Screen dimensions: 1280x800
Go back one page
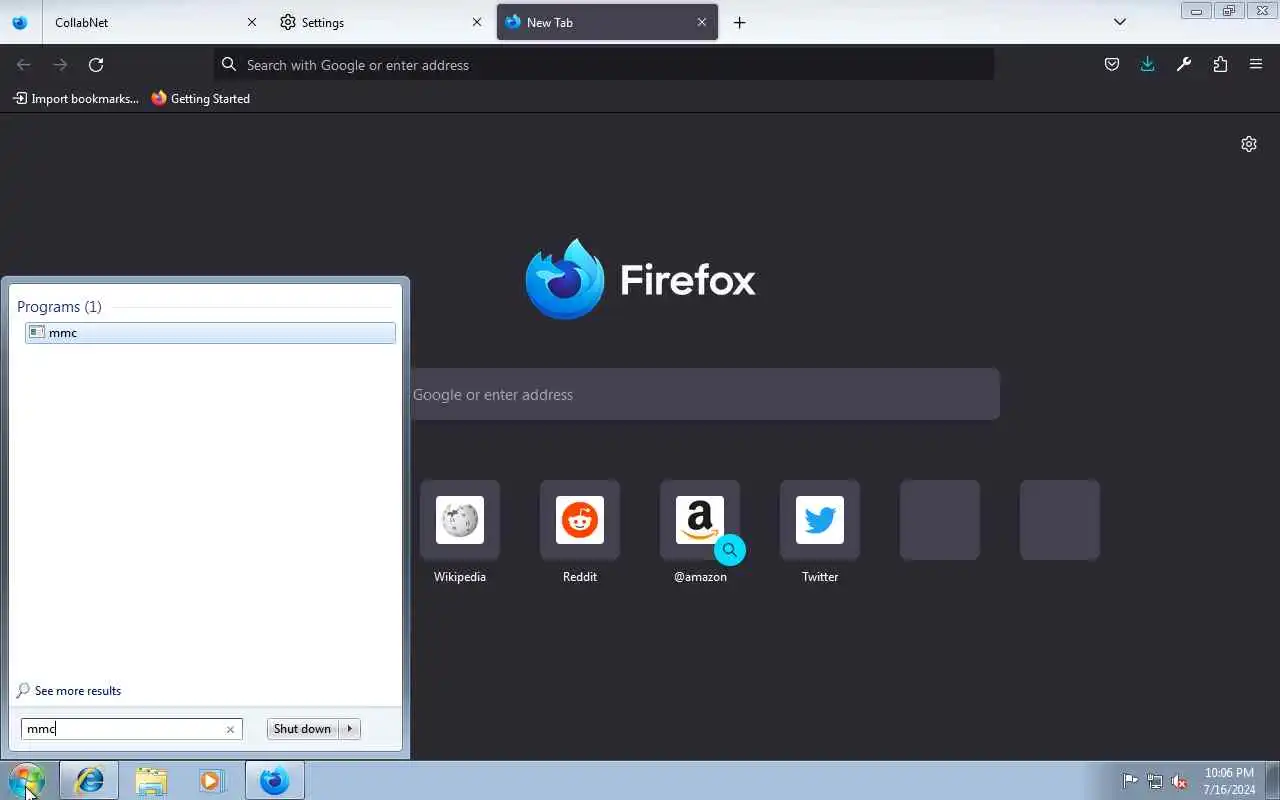tap(24, 65)
